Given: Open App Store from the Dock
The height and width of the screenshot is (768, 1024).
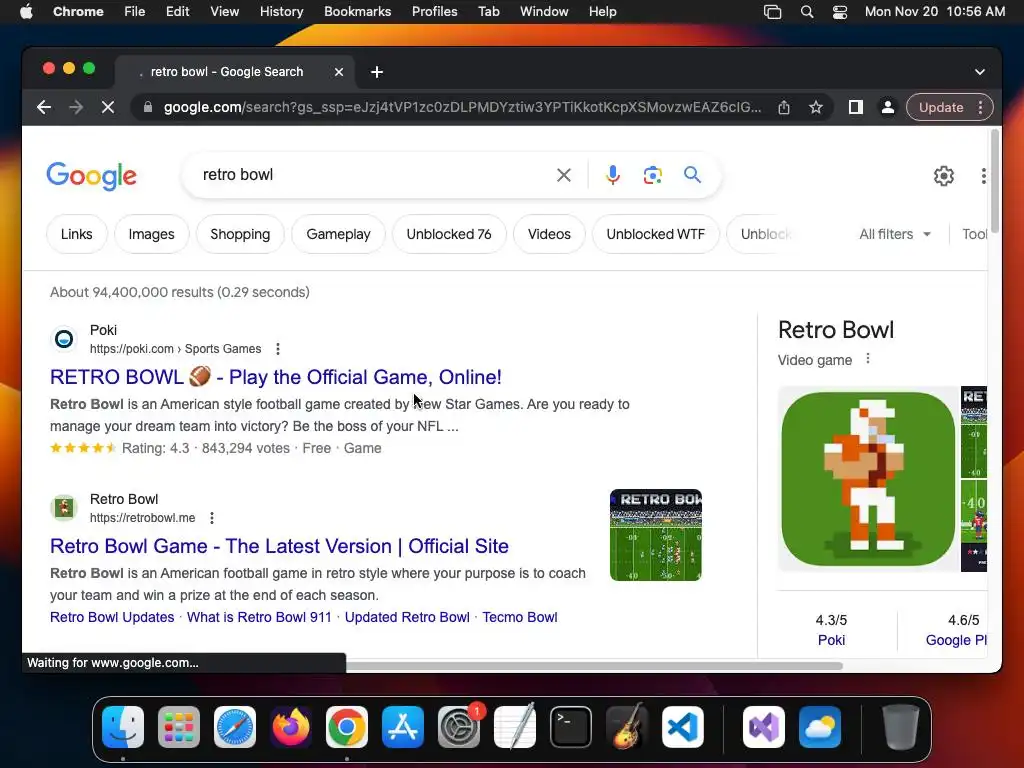Looking at the screenshot, I should (402, 727).
